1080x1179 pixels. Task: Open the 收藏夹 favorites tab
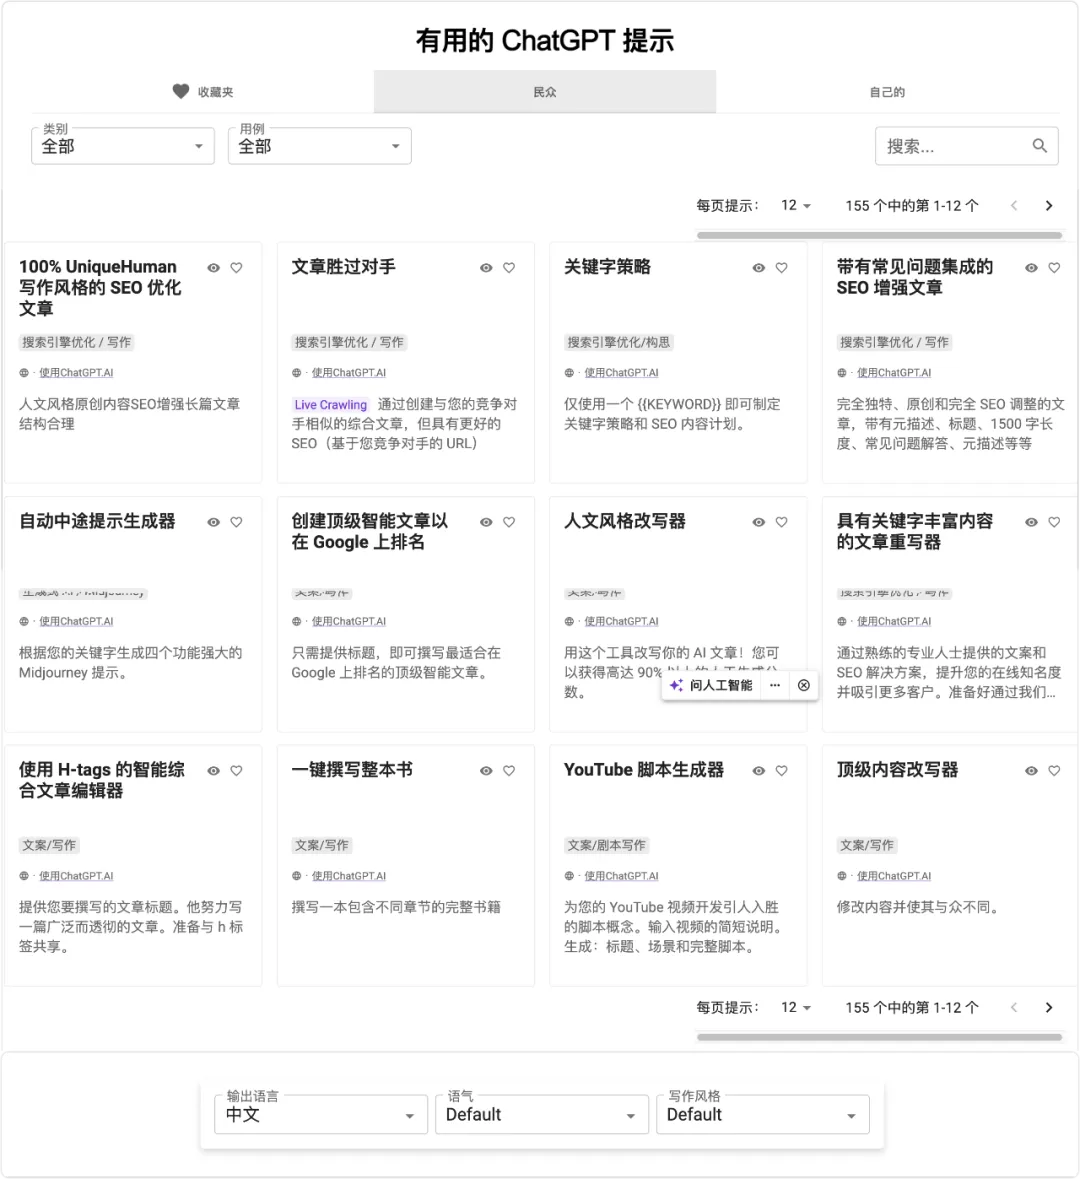[203, 92]
